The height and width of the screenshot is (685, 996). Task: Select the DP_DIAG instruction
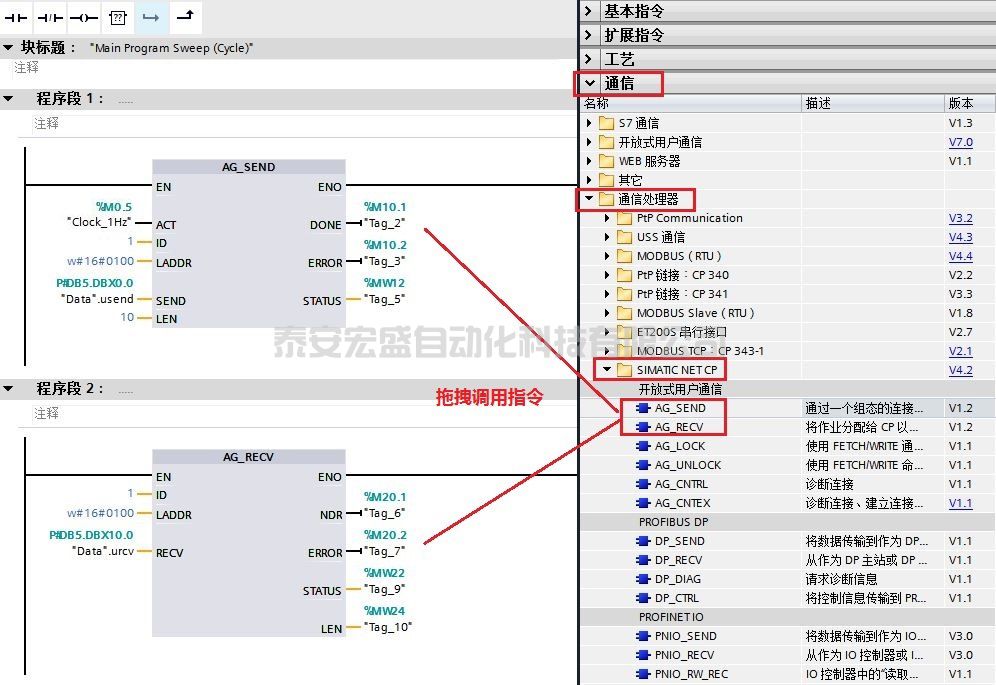[x=679, y=579]
